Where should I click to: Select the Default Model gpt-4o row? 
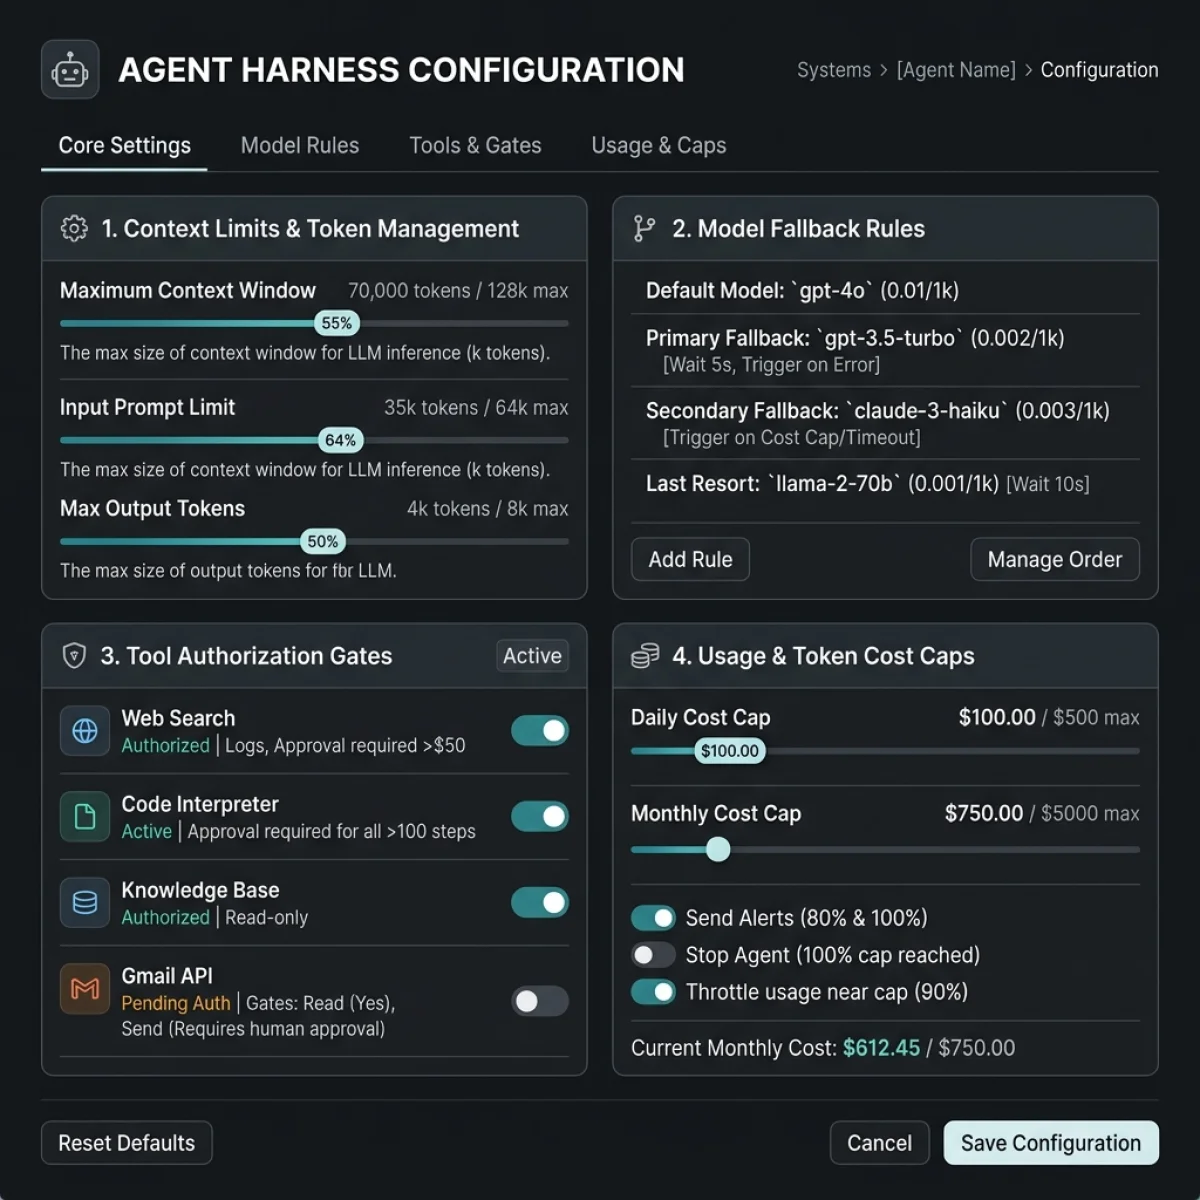click(x=885, y=291)
